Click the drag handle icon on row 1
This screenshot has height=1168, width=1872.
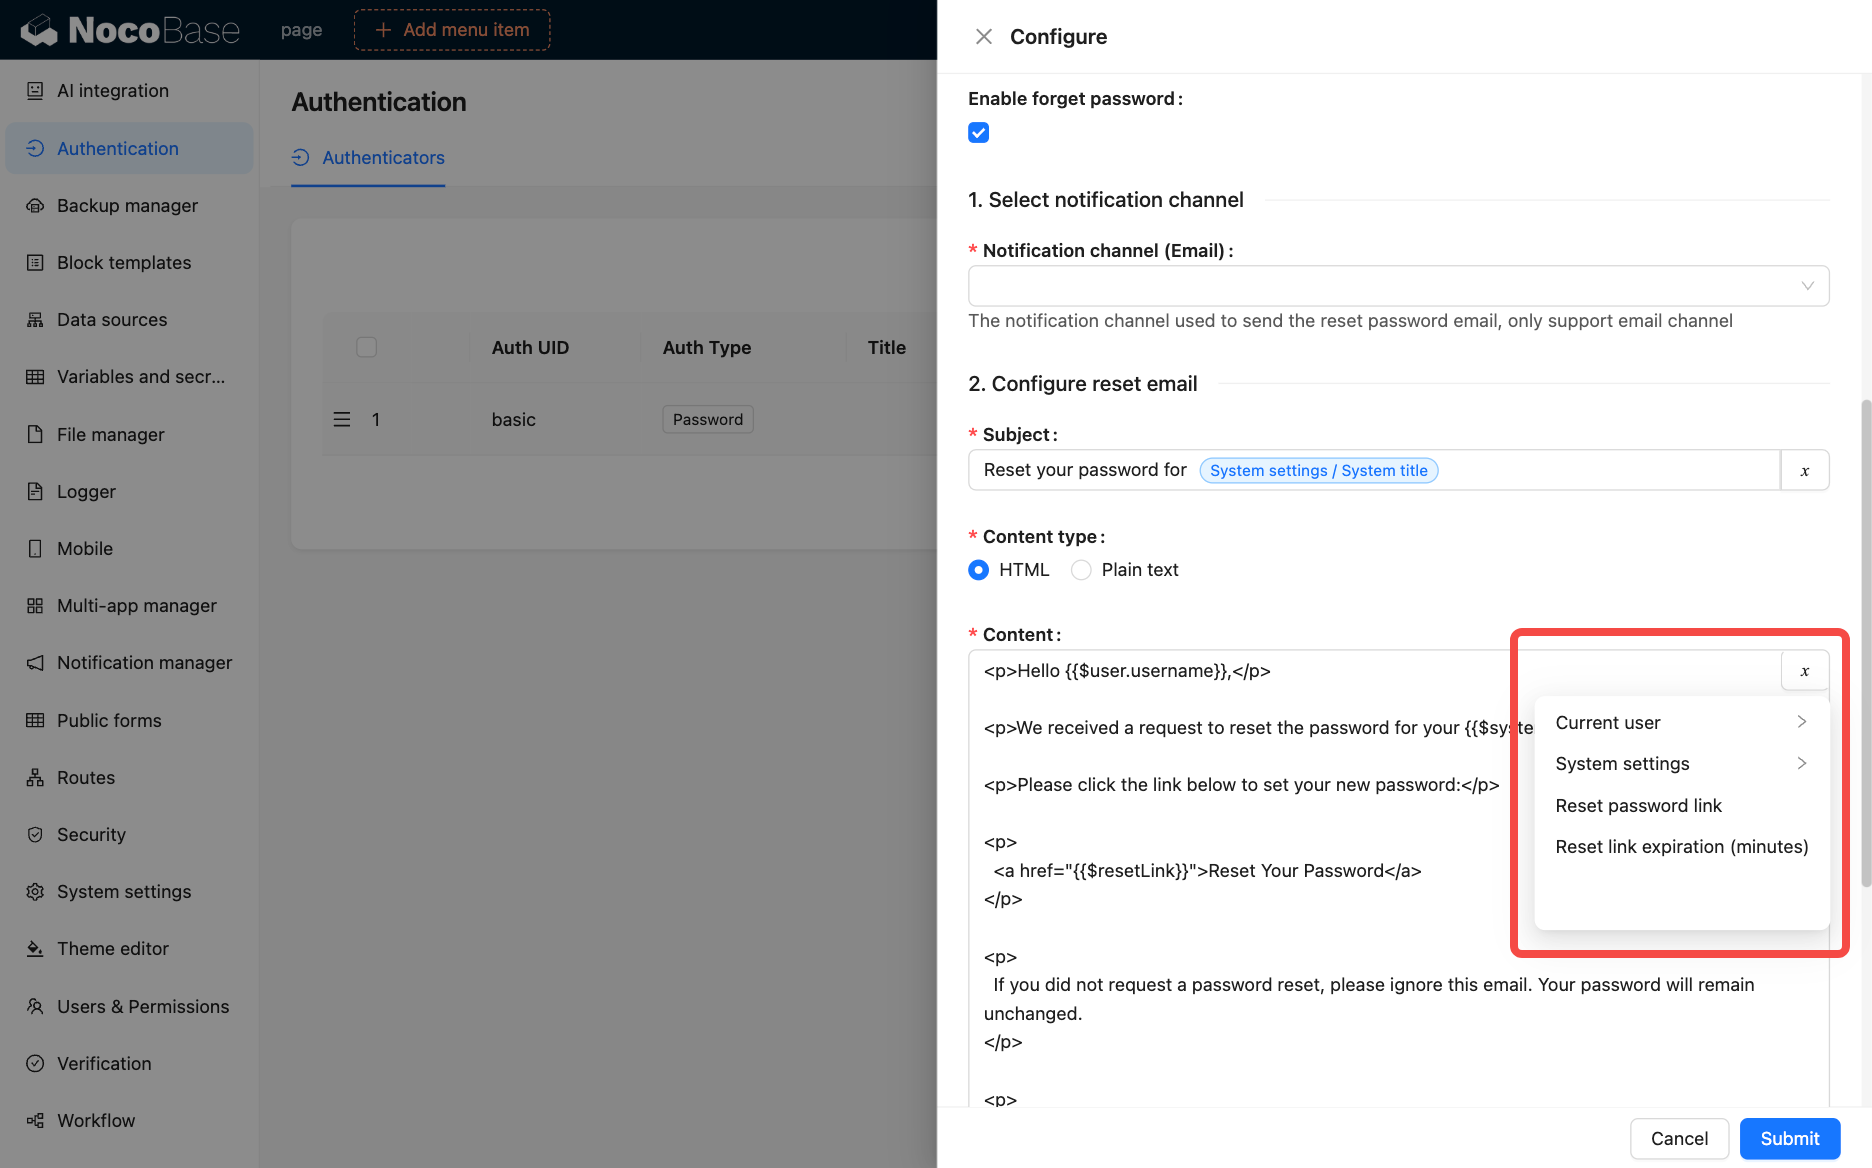point(342,420)
